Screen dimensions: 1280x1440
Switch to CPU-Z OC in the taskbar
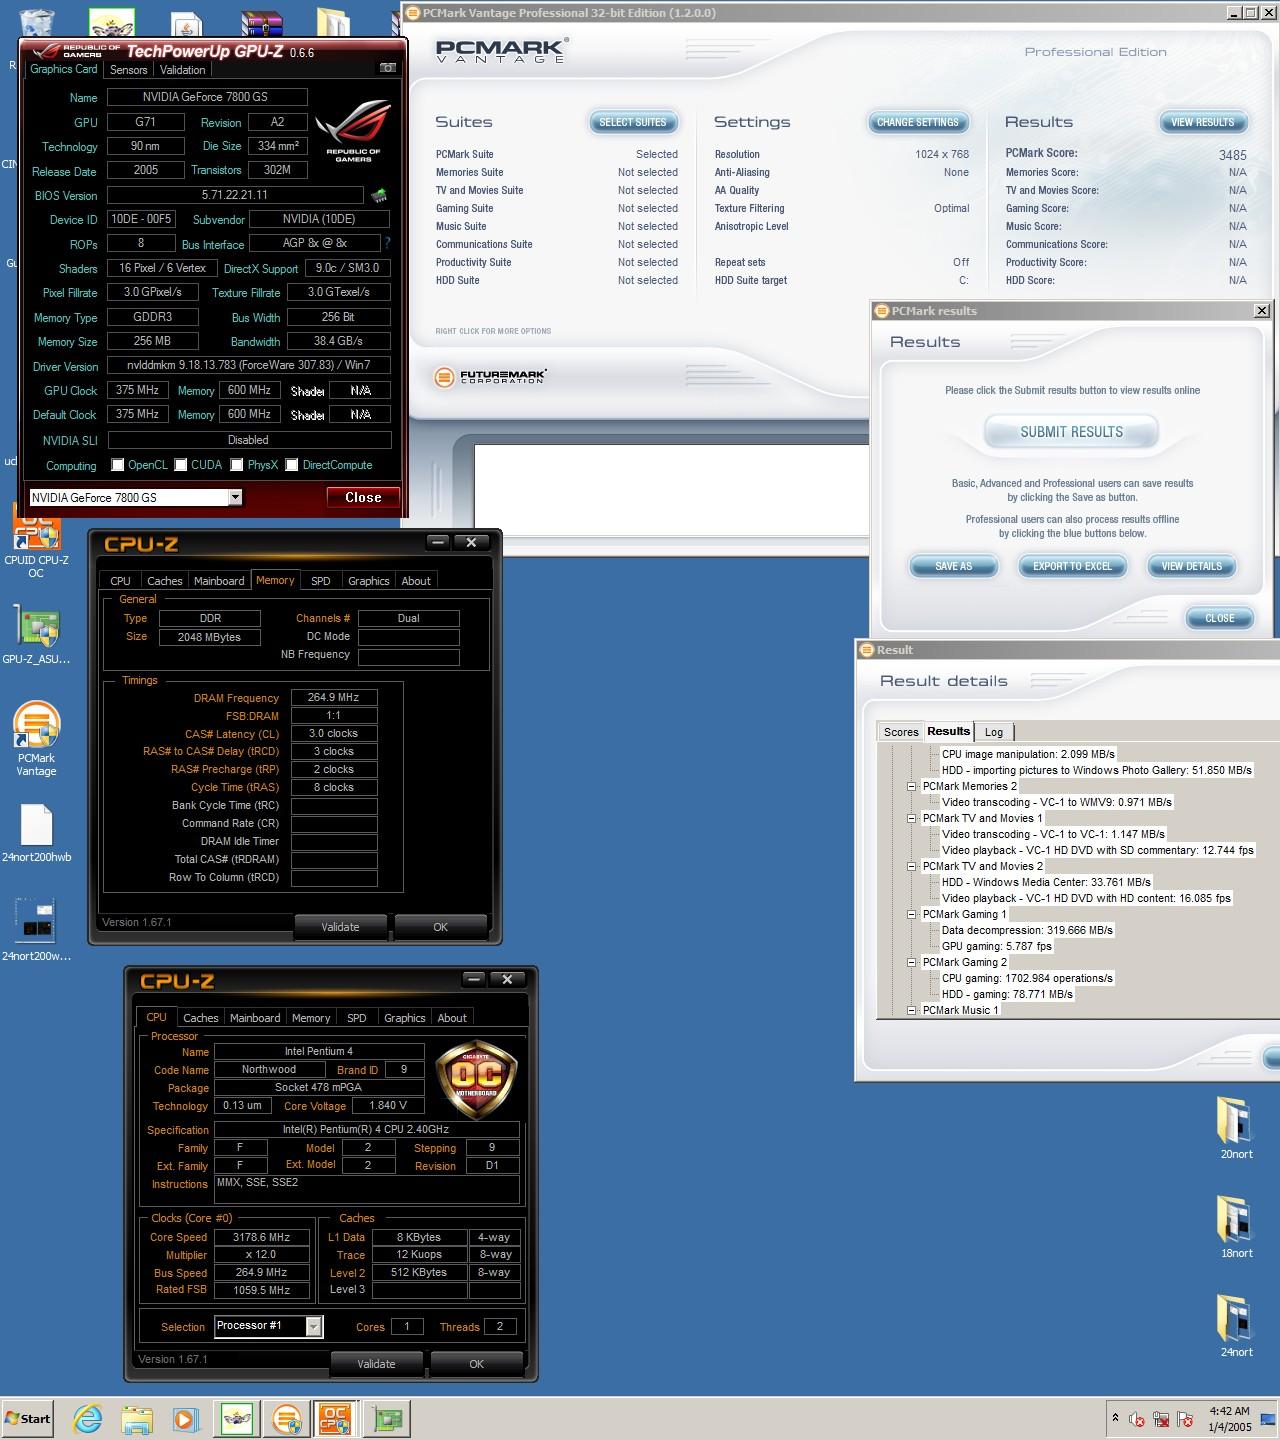click(335, 1419)
